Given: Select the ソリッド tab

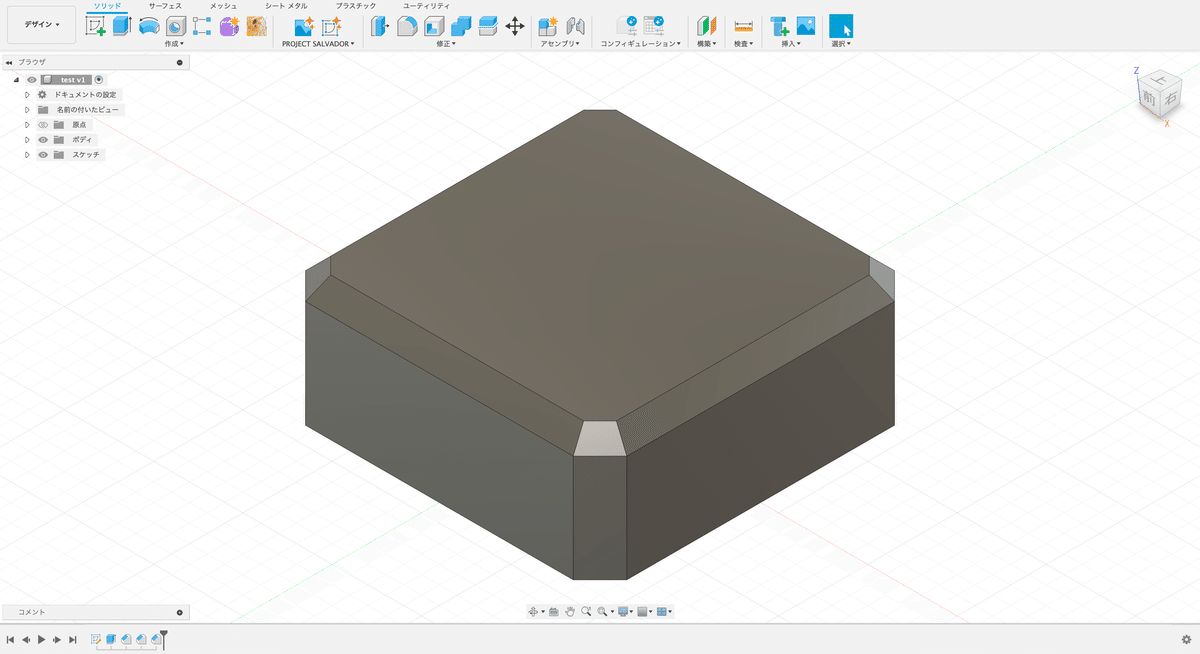Looking at the screenshot, I should click(x=107, y=6).
